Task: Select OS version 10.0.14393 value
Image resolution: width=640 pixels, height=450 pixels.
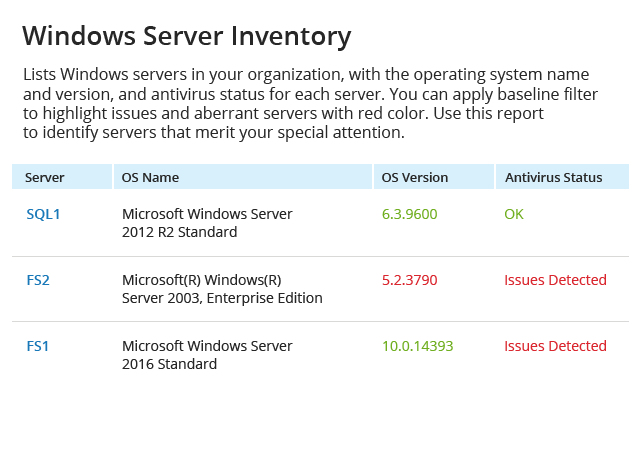Action: pyautogui.click(x=418, y=346)
